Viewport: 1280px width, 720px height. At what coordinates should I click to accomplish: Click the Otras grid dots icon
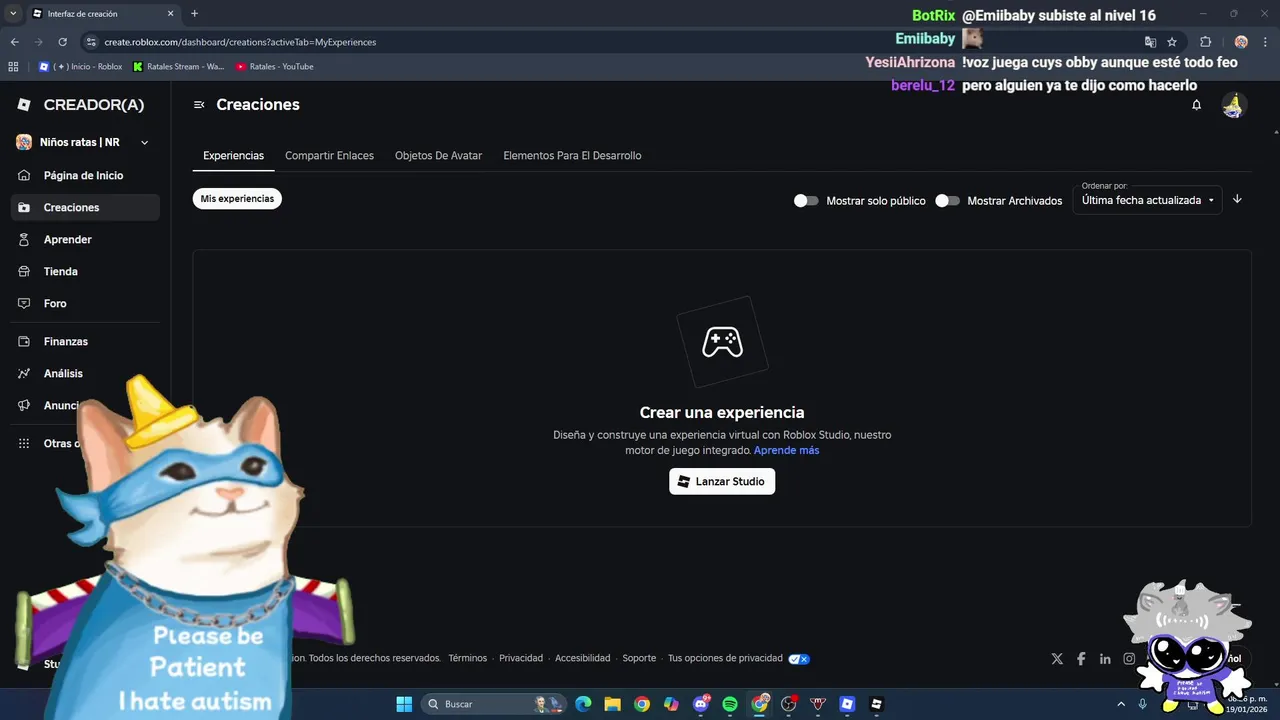24,443
